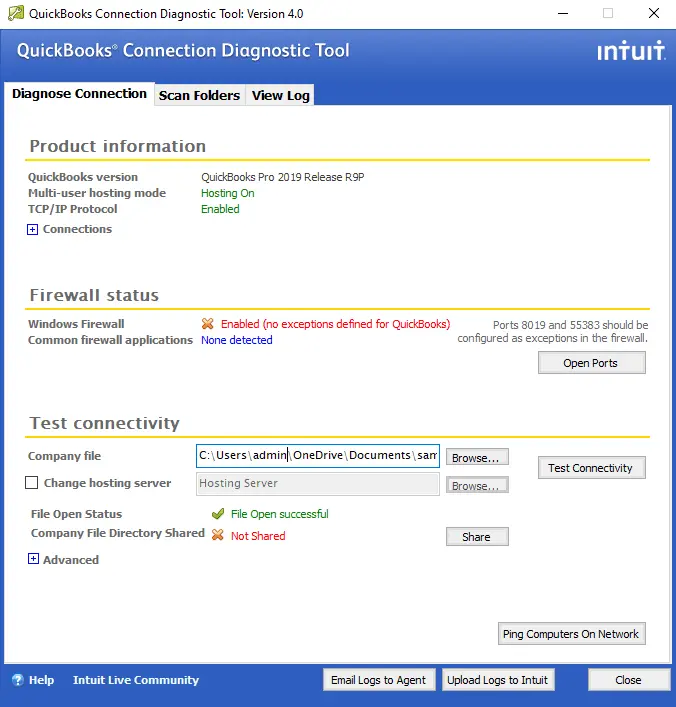
Task: Click the Close button at the bottom
Action: click(629, 679)
